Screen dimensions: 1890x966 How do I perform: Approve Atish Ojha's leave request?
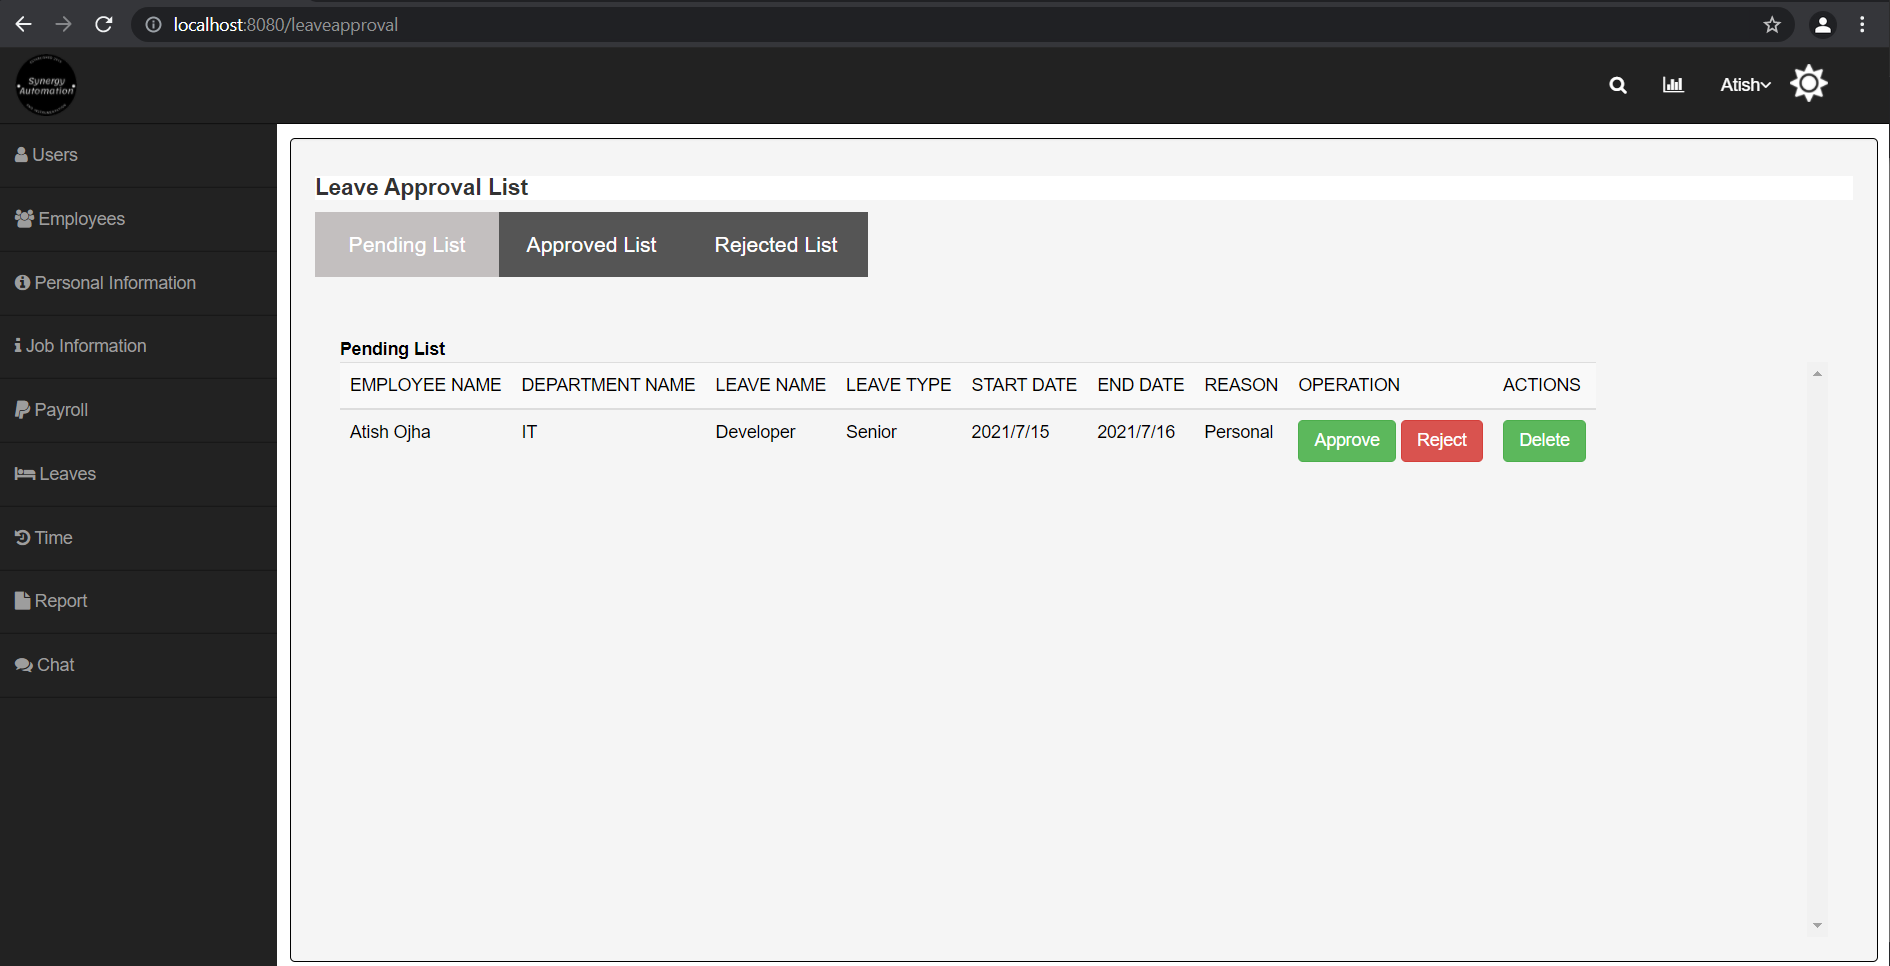point(1346,440)
